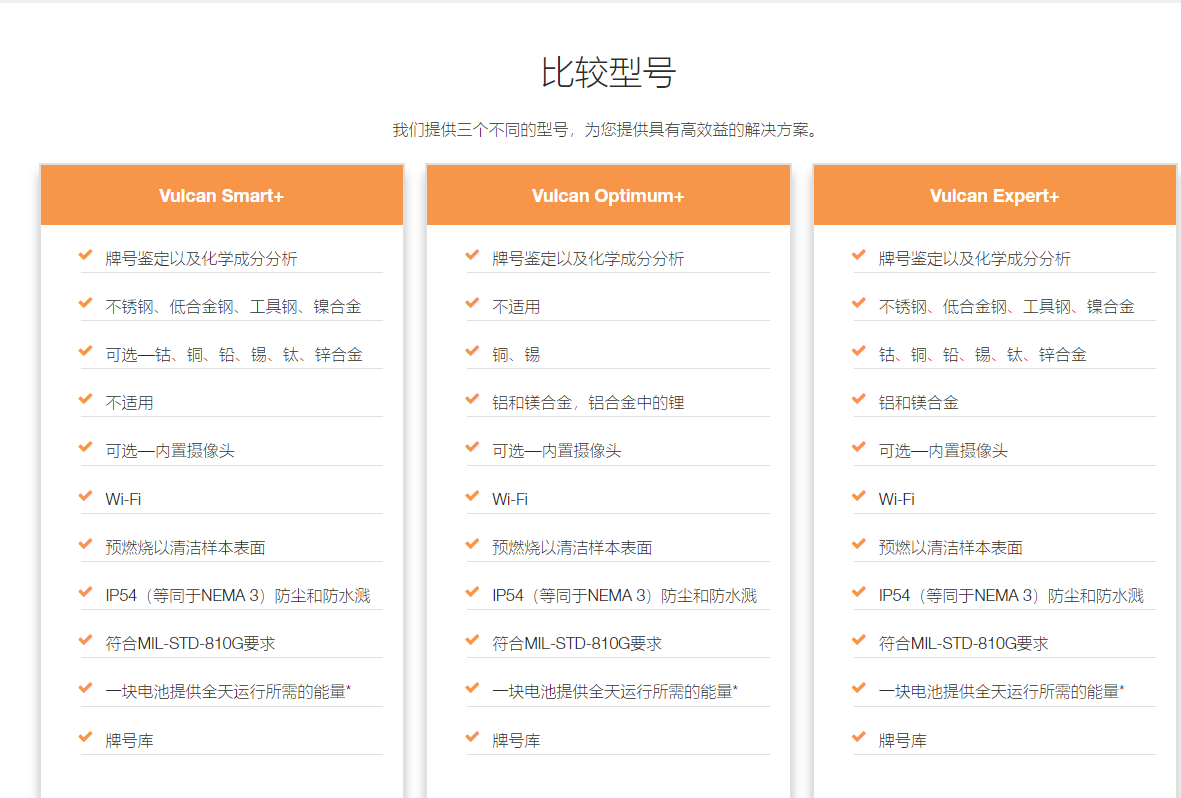This screenshot has width=1181, height=798.
Task: Click the 不适用 row in Vulcan Optimum+ column
Action: tap(513, 305)
